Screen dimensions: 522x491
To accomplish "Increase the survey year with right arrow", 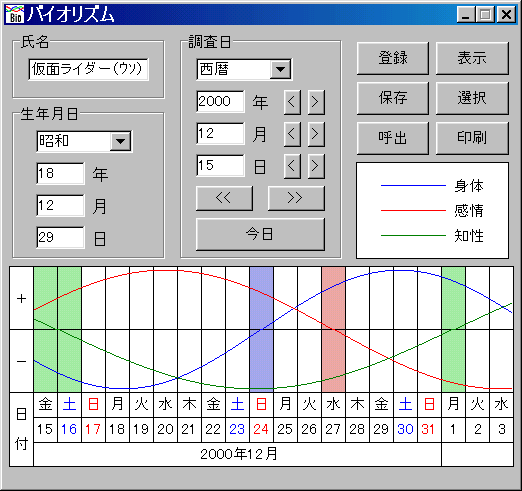I will pos(316,102).
